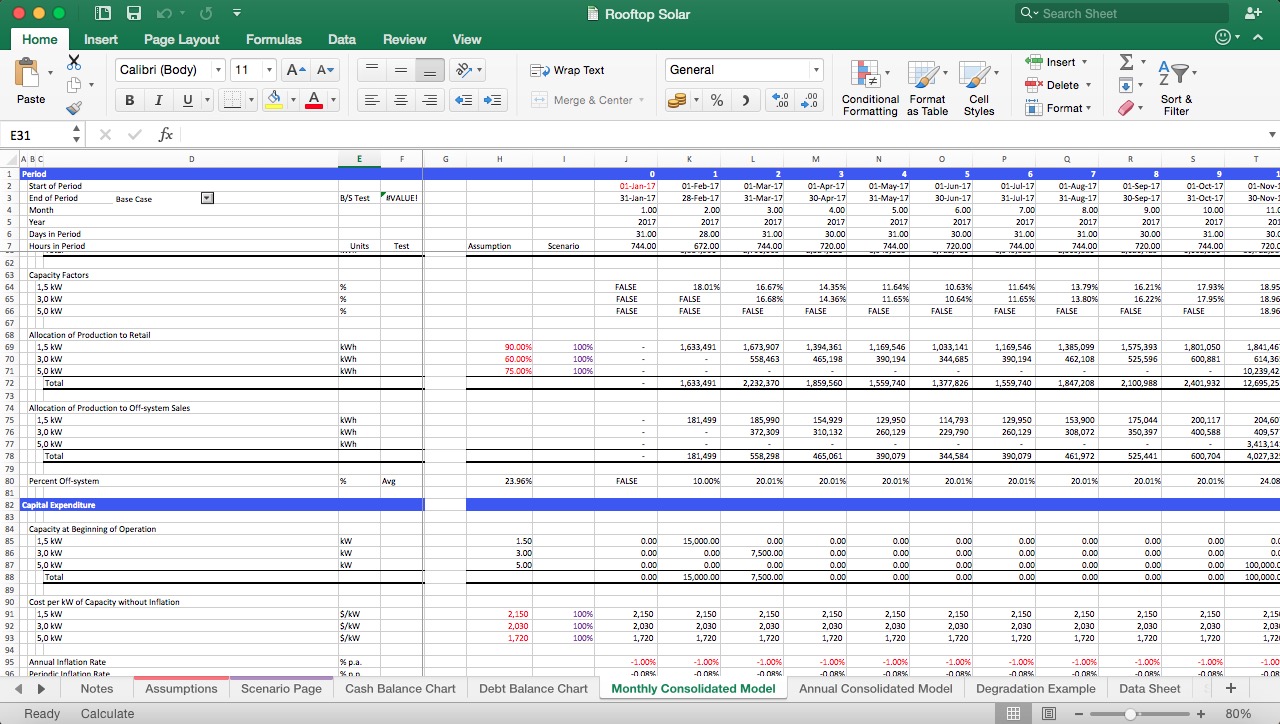Align text left
Screen dimensions: 1280x724
(x=372, y=100)
